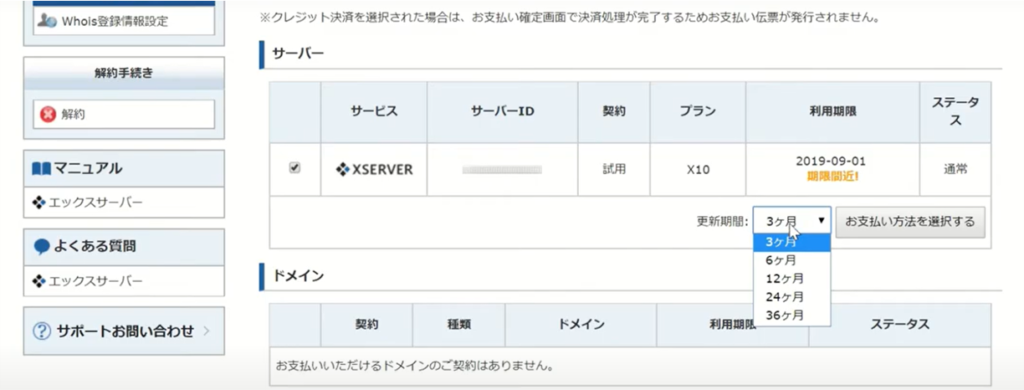Click the 解約手続き panel header
The image size is (1024, 390).
124,73
